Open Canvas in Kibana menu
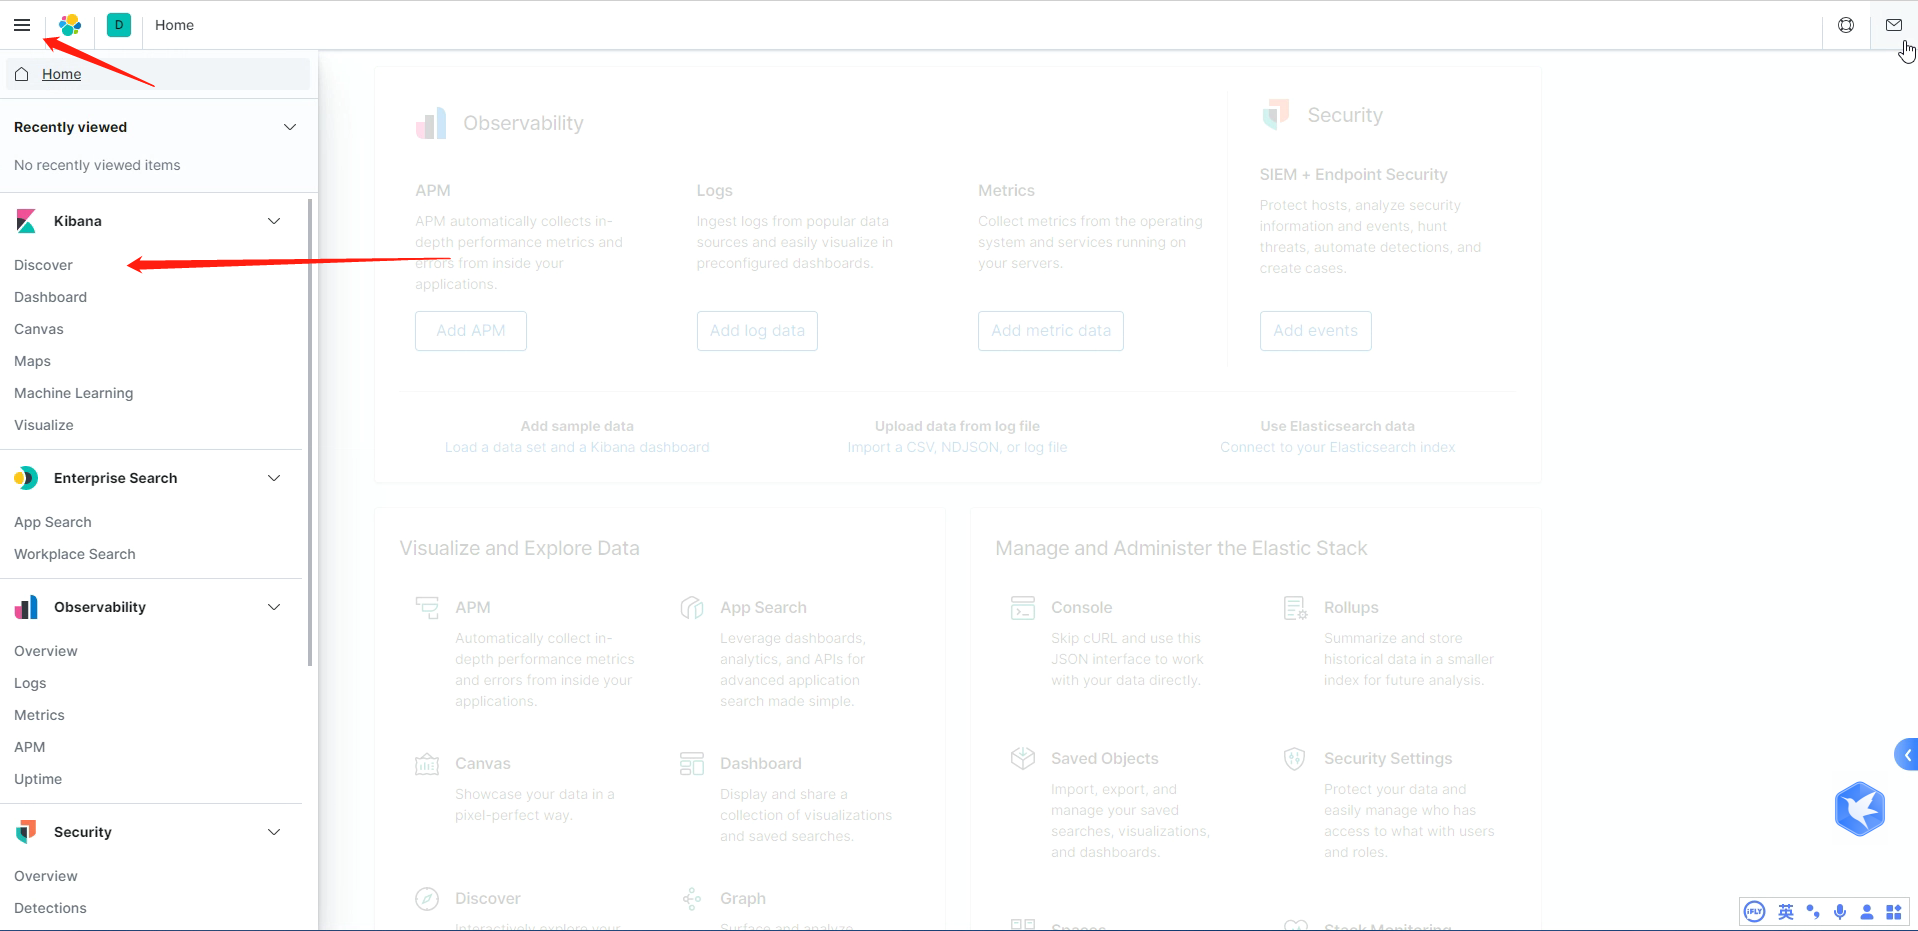1918x931 pixels. point(39,329)
